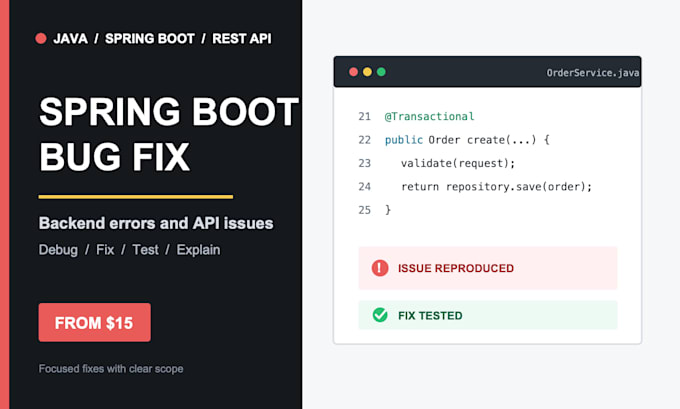Click the JAVA tag text
The image size is (680, 409).
[70, 39]
